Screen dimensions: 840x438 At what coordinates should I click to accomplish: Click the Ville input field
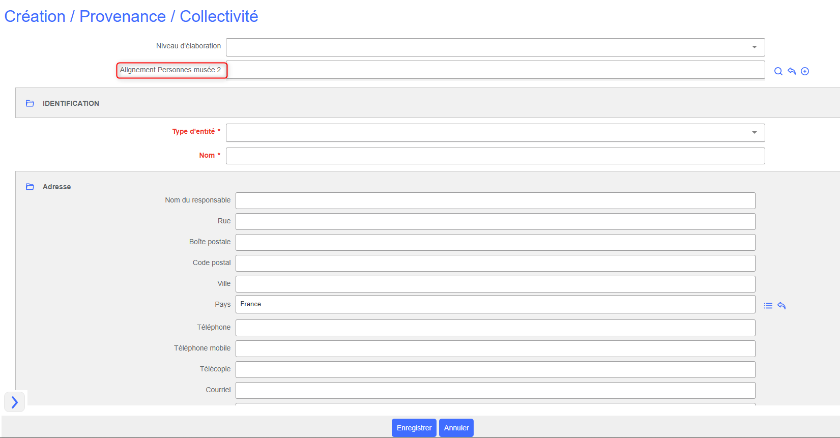pyautogui.click(x=495, y=284)
